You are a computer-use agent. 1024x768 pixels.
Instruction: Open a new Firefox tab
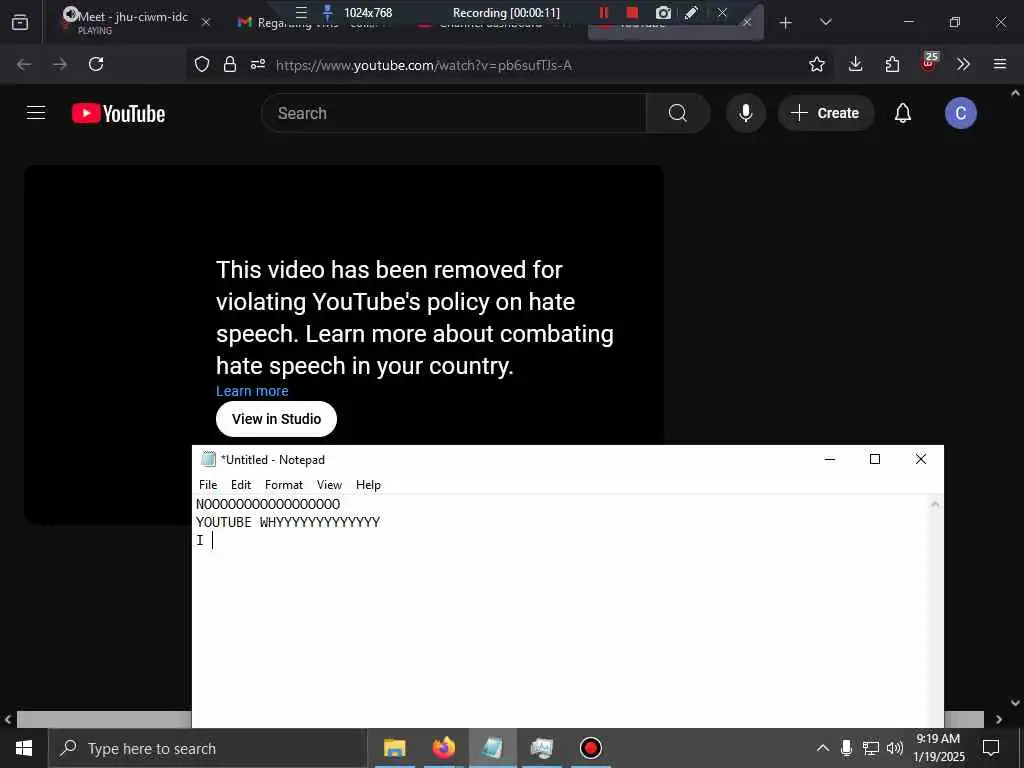[786, 23]
